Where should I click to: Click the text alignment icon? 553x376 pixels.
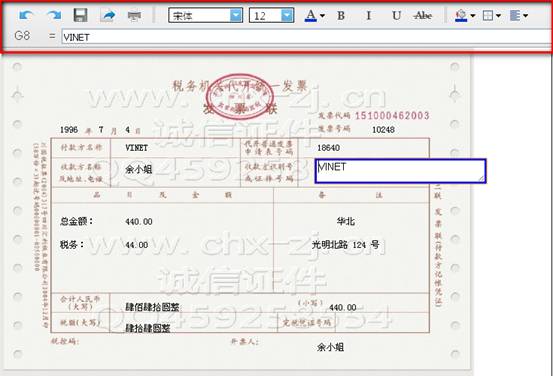pos(515,15)
